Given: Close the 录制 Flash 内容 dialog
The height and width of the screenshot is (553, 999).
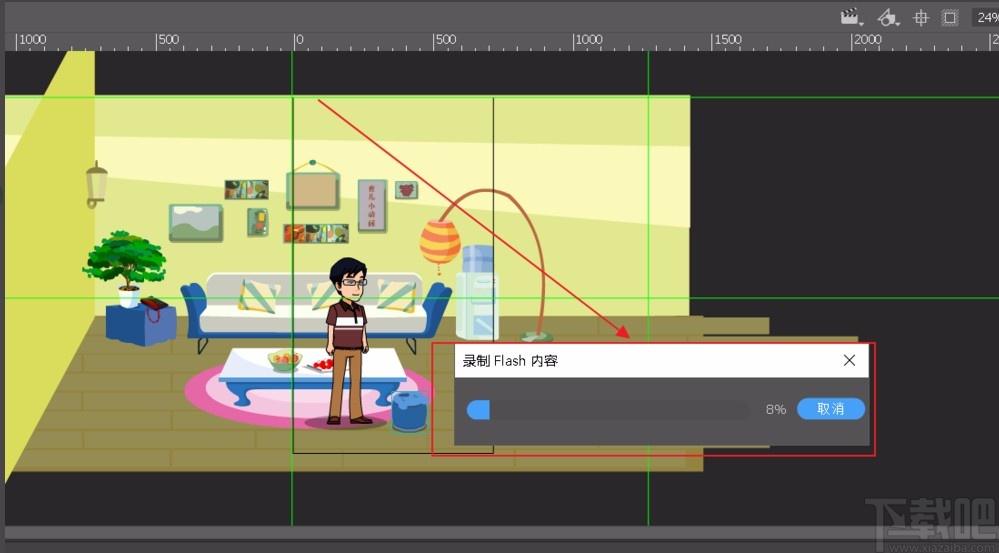Looking at the screenshot, I should [849, 361].
